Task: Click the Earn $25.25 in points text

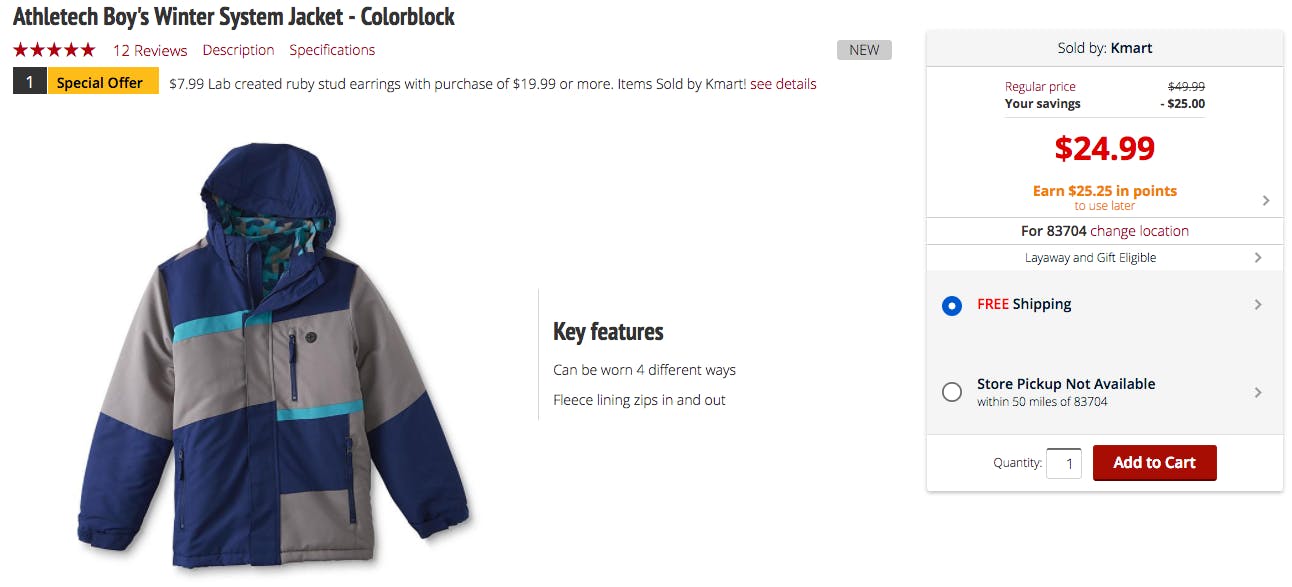Action: click(x=1105, y=191)
